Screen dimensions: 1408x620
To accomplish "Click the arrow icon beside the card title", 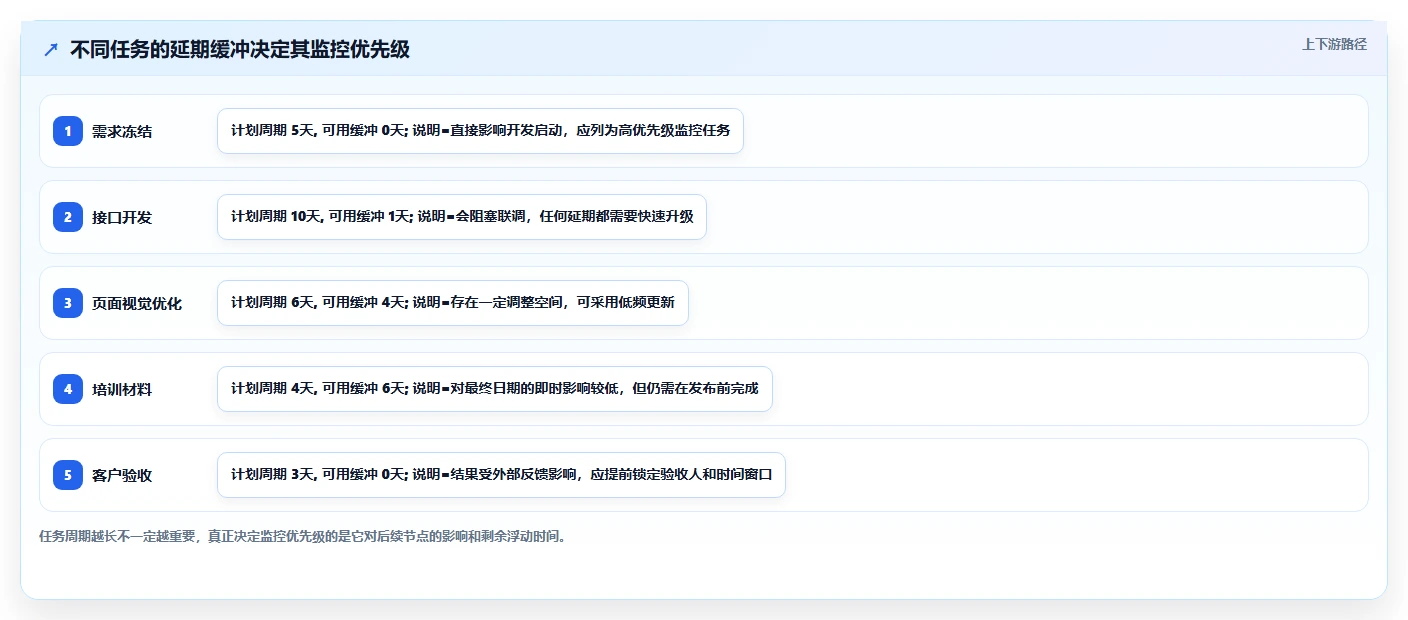I will click(51, 50).
